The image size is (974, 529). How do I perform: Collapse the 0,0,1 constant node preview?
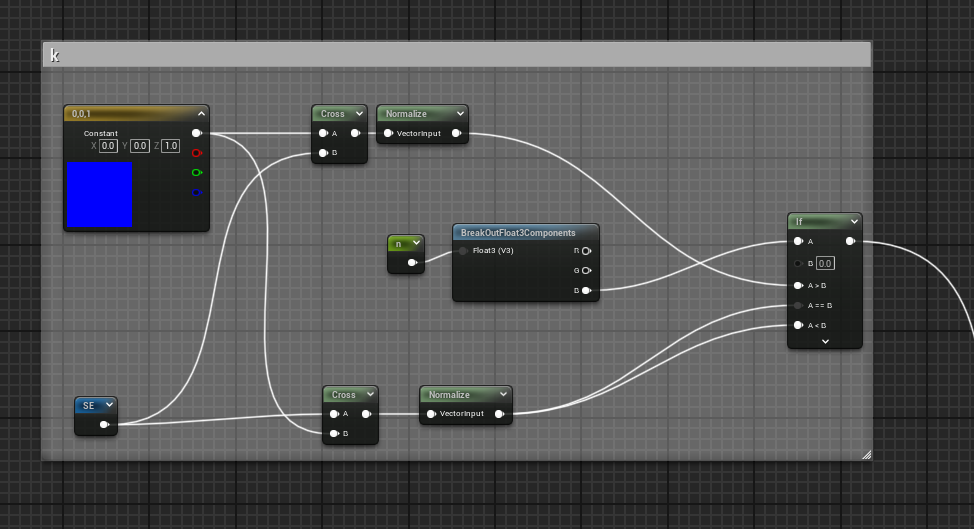(201, 114)
